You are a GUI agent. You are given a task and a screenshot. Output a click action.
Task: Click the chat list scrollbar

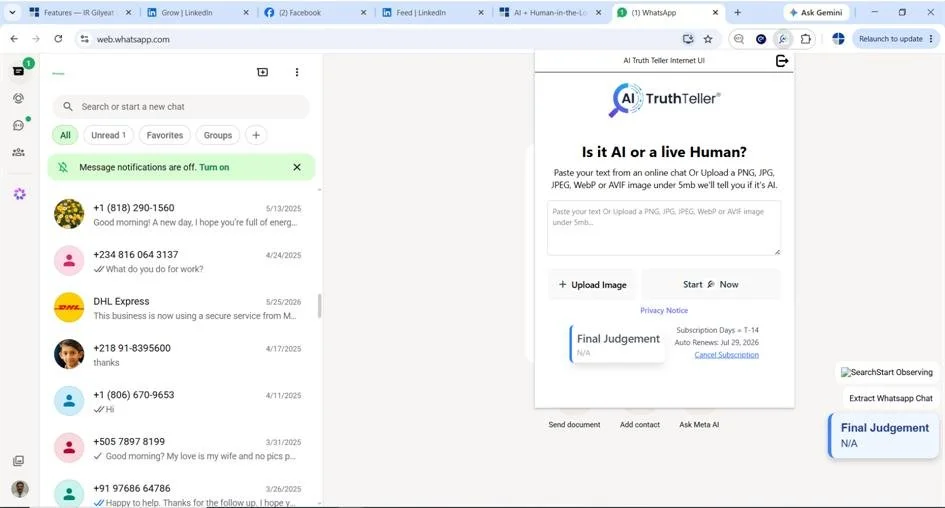(319, 306)
